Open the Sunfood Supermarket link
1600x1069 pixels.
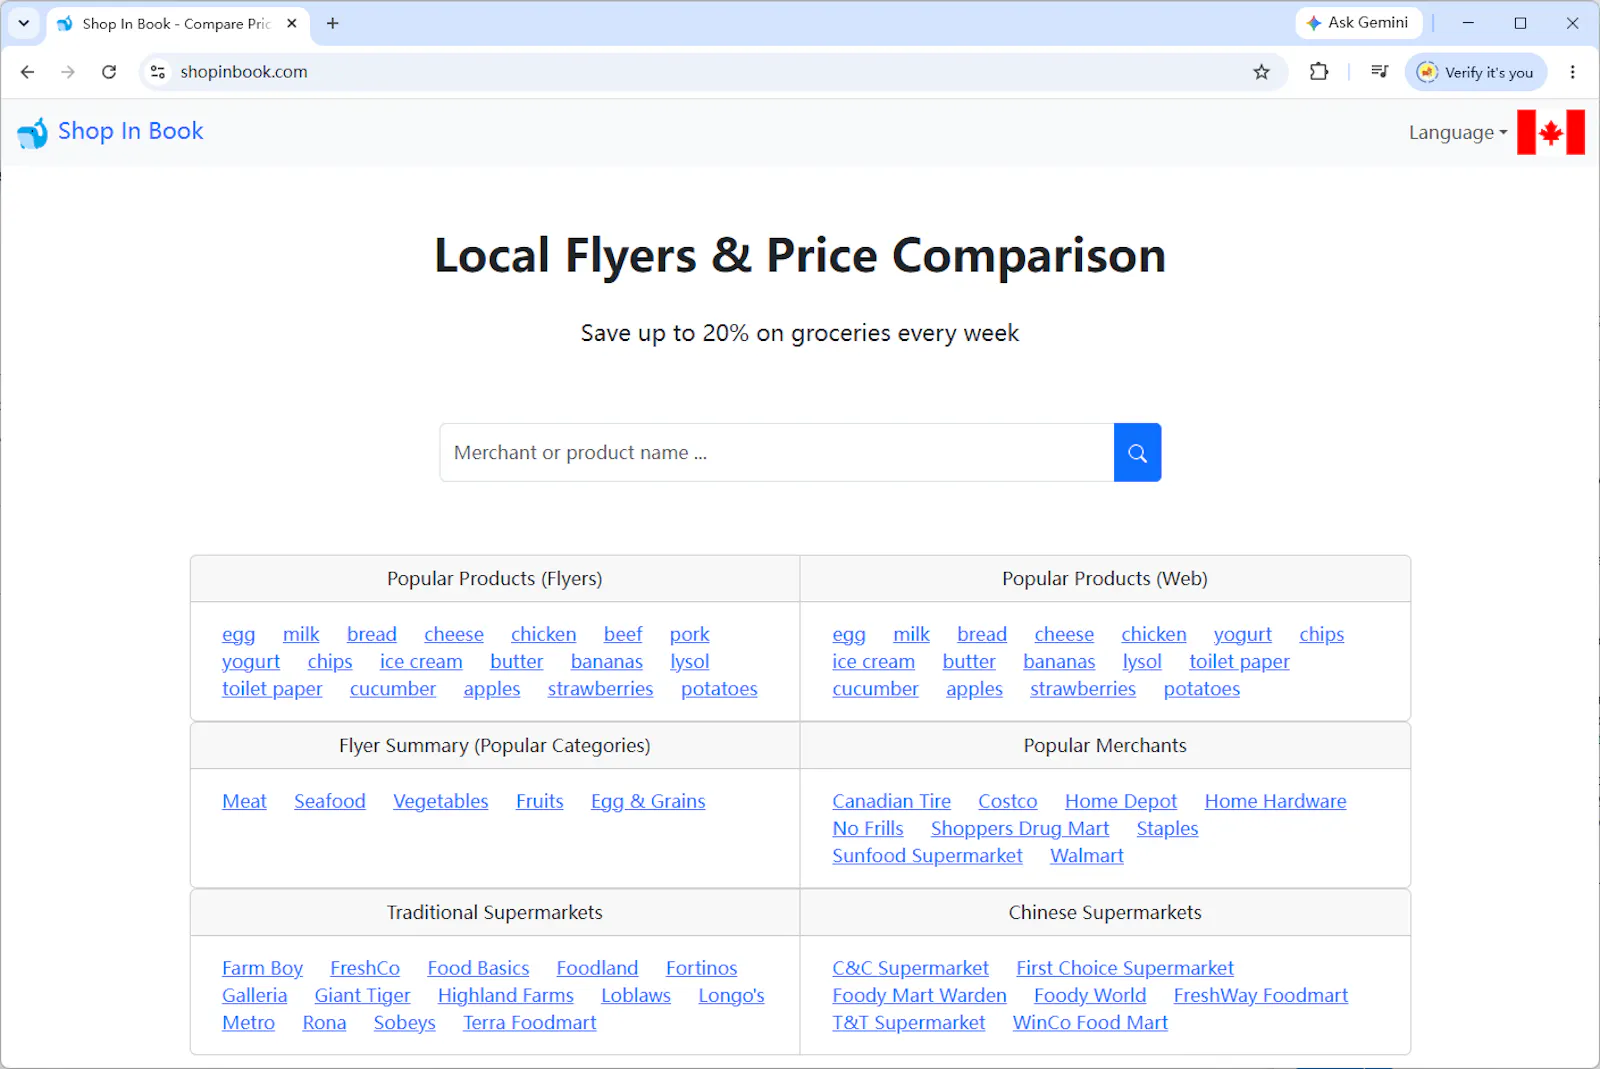tap(927, 855)
